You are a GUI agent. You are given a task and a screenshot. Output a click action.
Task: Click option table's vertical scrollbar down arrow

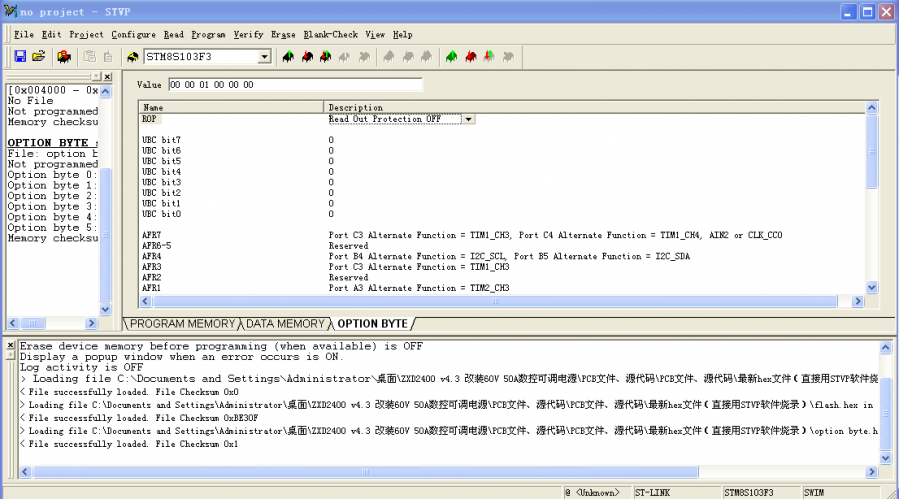[x=871, y=287]
